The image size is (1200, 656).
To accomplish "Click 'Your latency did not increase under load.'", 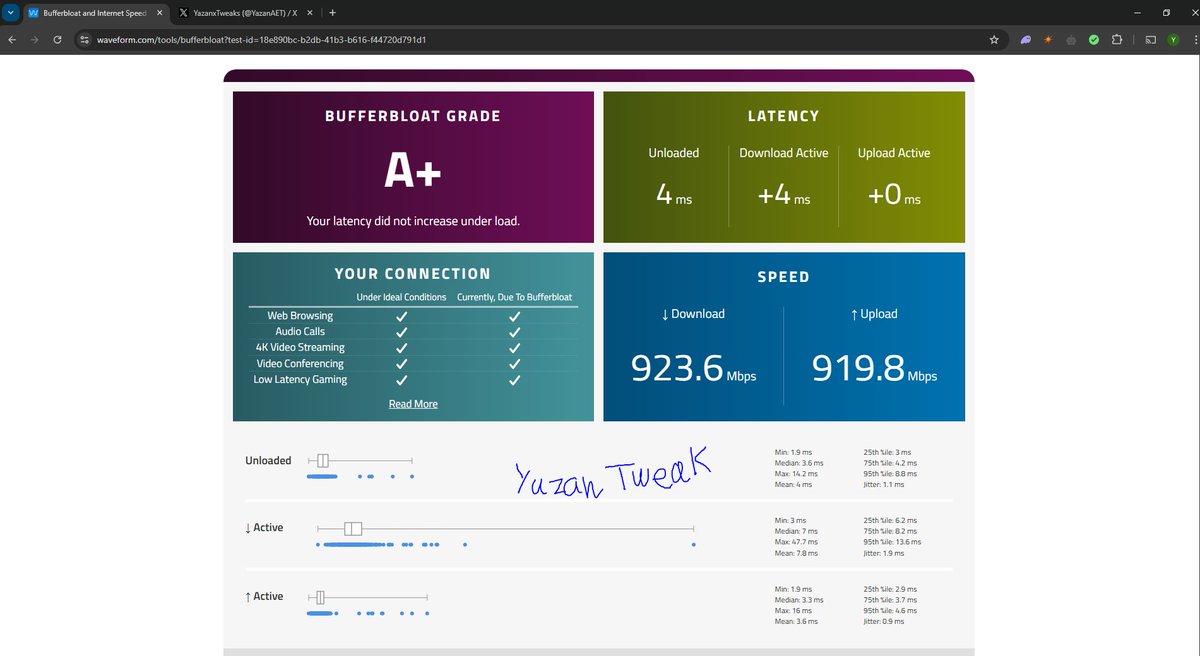I will coord(413,220).
